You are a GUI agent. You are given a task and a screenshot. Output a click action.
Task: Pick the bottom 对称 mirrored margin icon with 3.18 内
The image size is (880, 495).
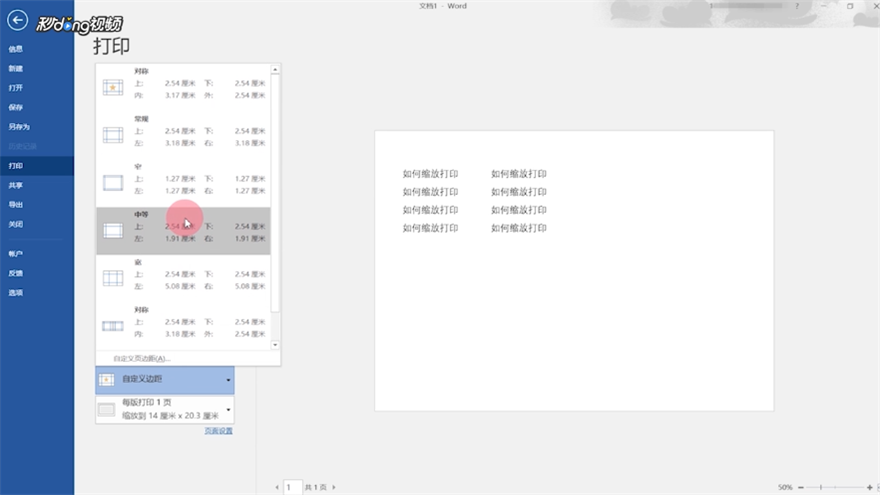point(113,326)
